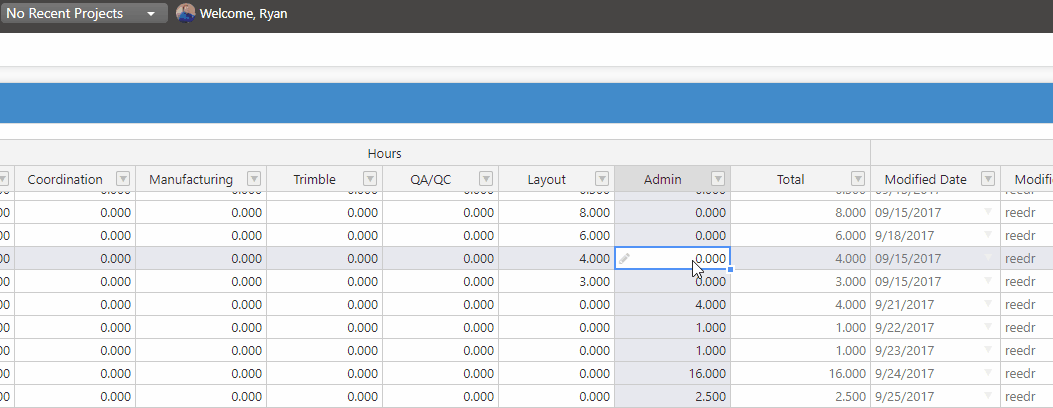This screenshot has height=408, width=1053.
Task: Select the Admin 1.000 cell in 9/22/2017 row
Action: 672,327
